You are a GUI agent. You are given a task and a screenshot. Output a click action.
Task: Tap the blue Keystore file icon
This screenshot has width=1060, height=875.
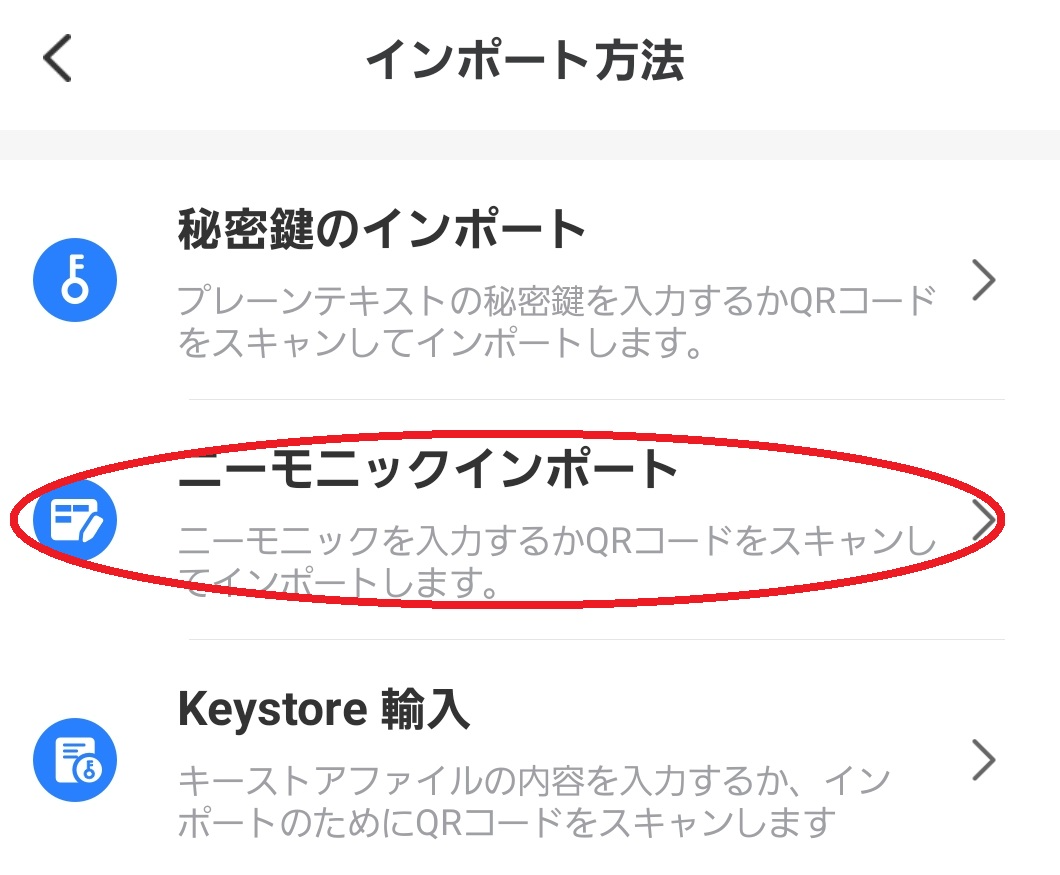tap(75, 760)
